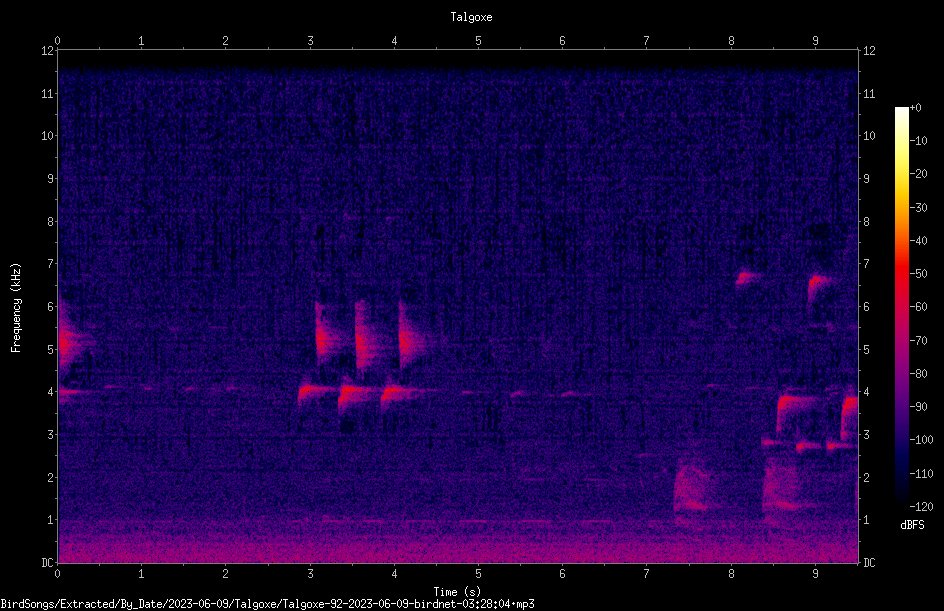Click the "-80" value on the dBFS scale
This screenshot has width=944, height=611.
point(919,374)
